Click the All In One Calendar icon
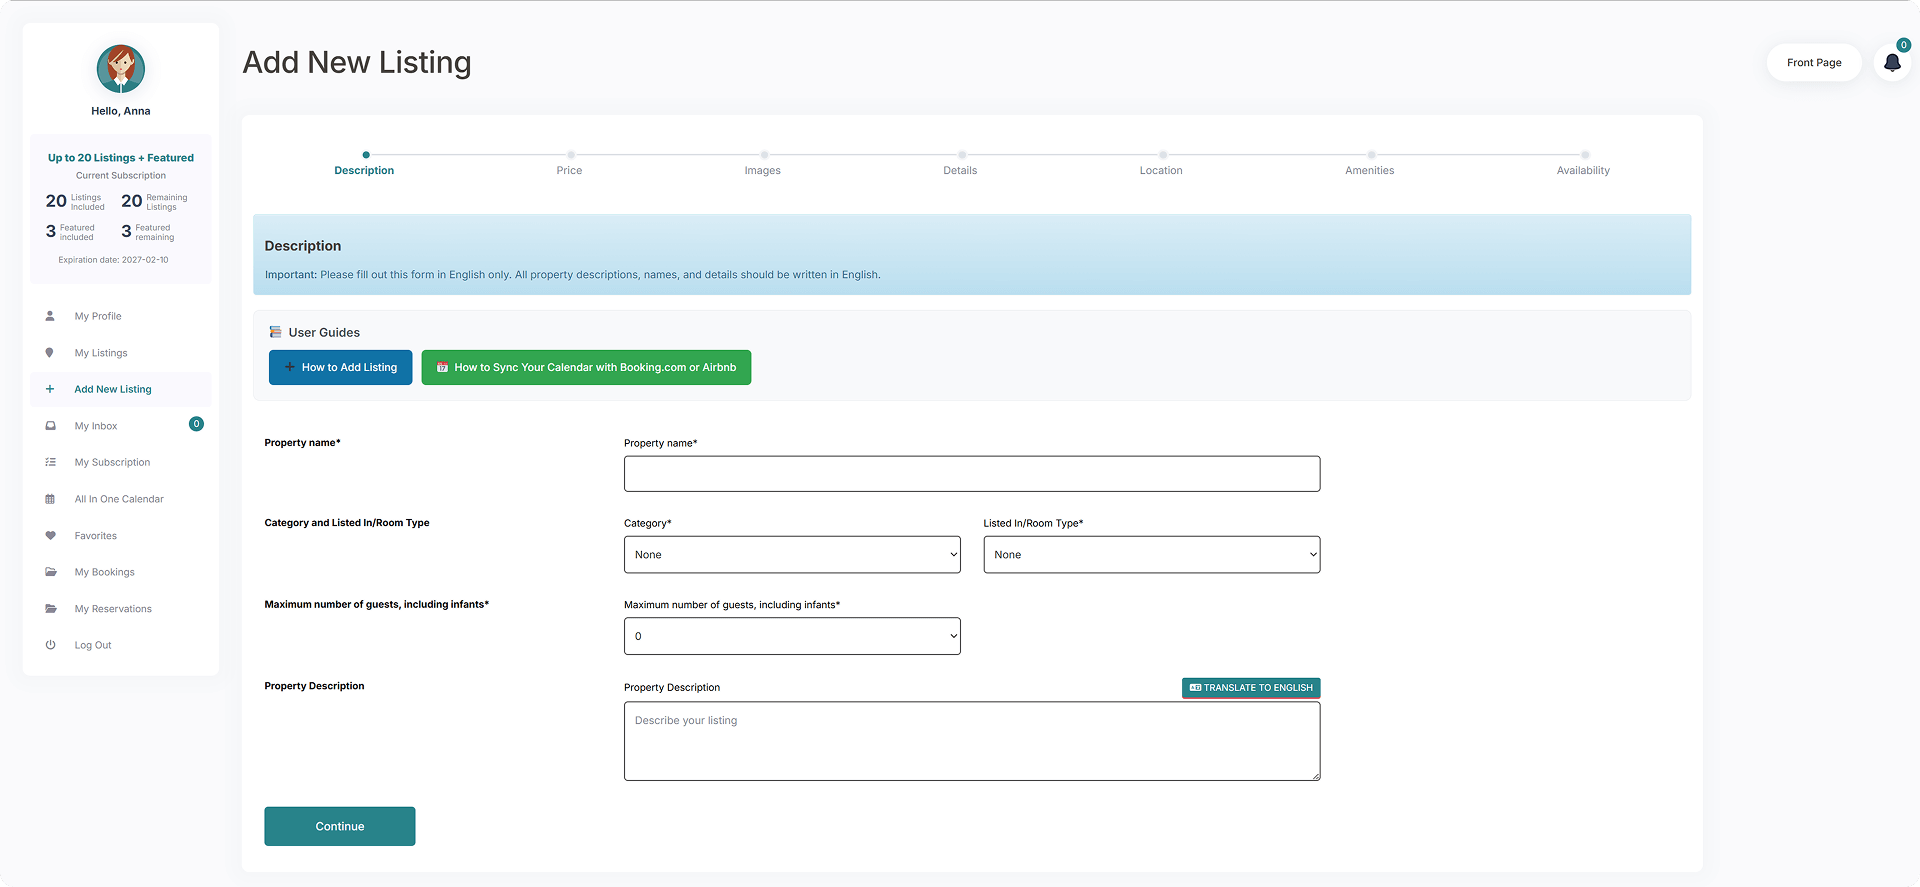 [50, 499]
